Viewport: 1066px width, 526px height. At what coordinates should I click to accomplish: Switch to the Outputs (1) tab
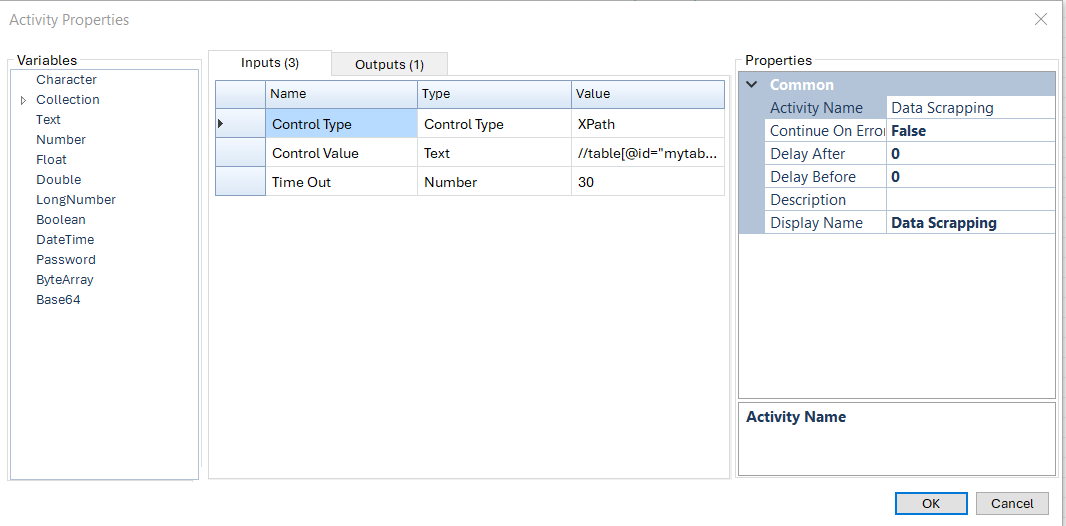tap(389, 64)
